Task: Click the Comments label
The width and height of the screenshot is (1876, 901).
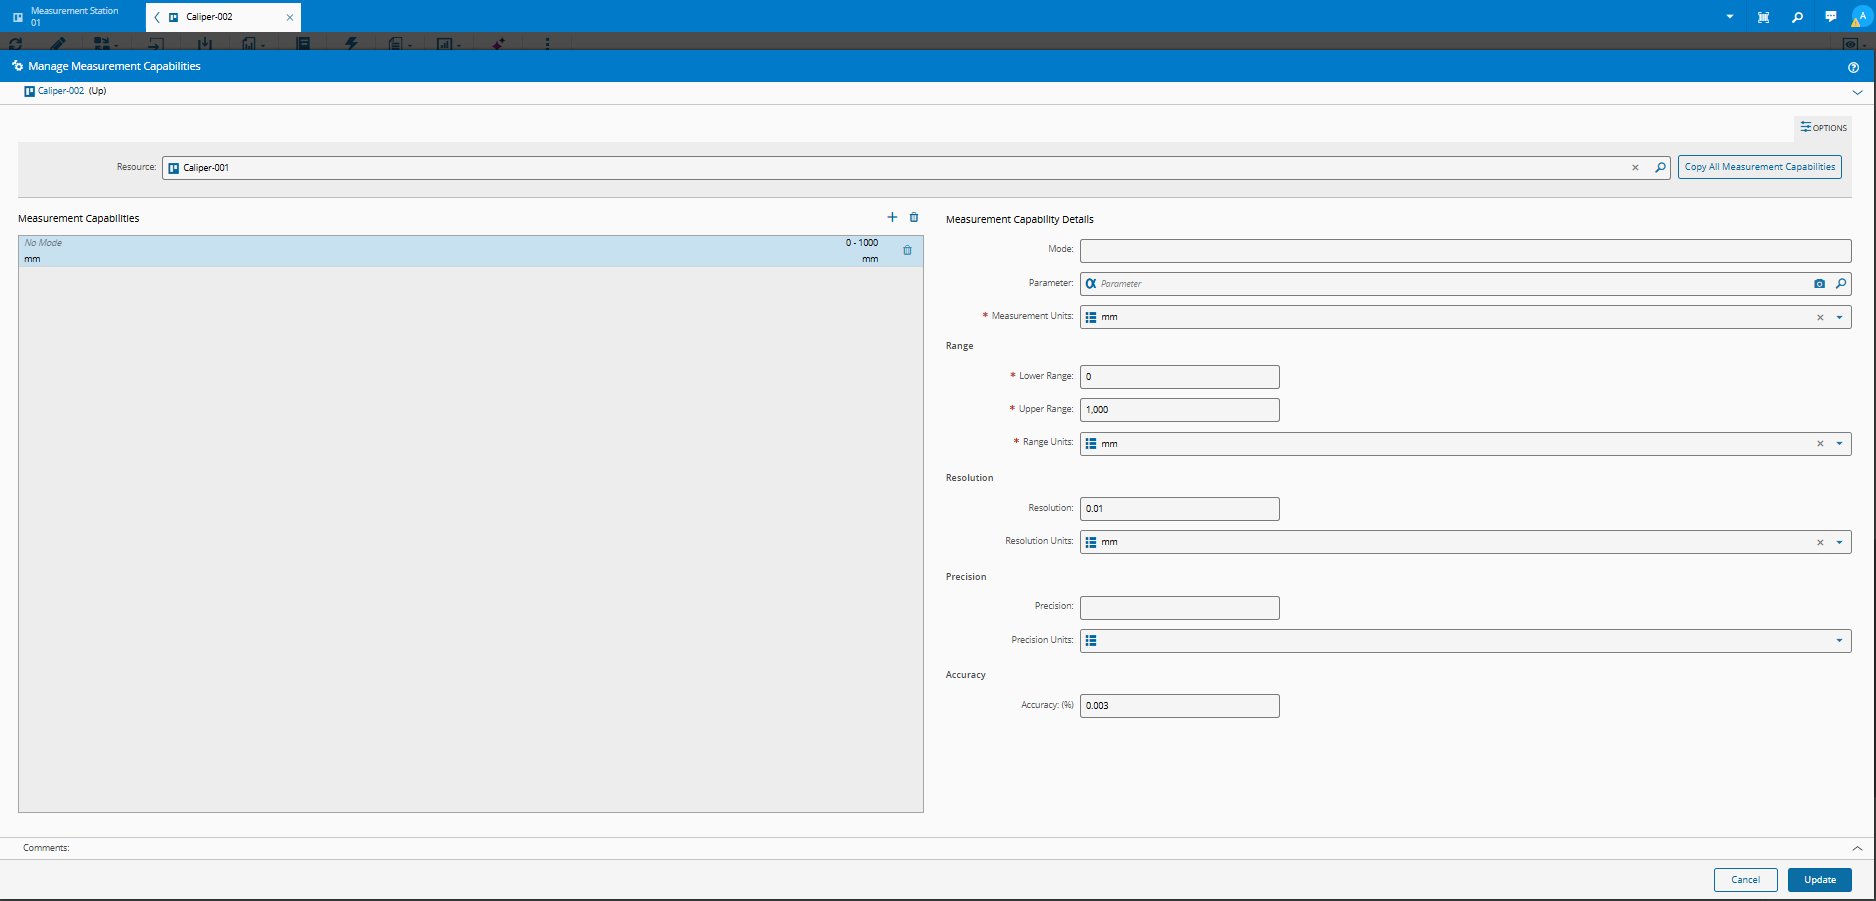Action: [x=46, y=848]
